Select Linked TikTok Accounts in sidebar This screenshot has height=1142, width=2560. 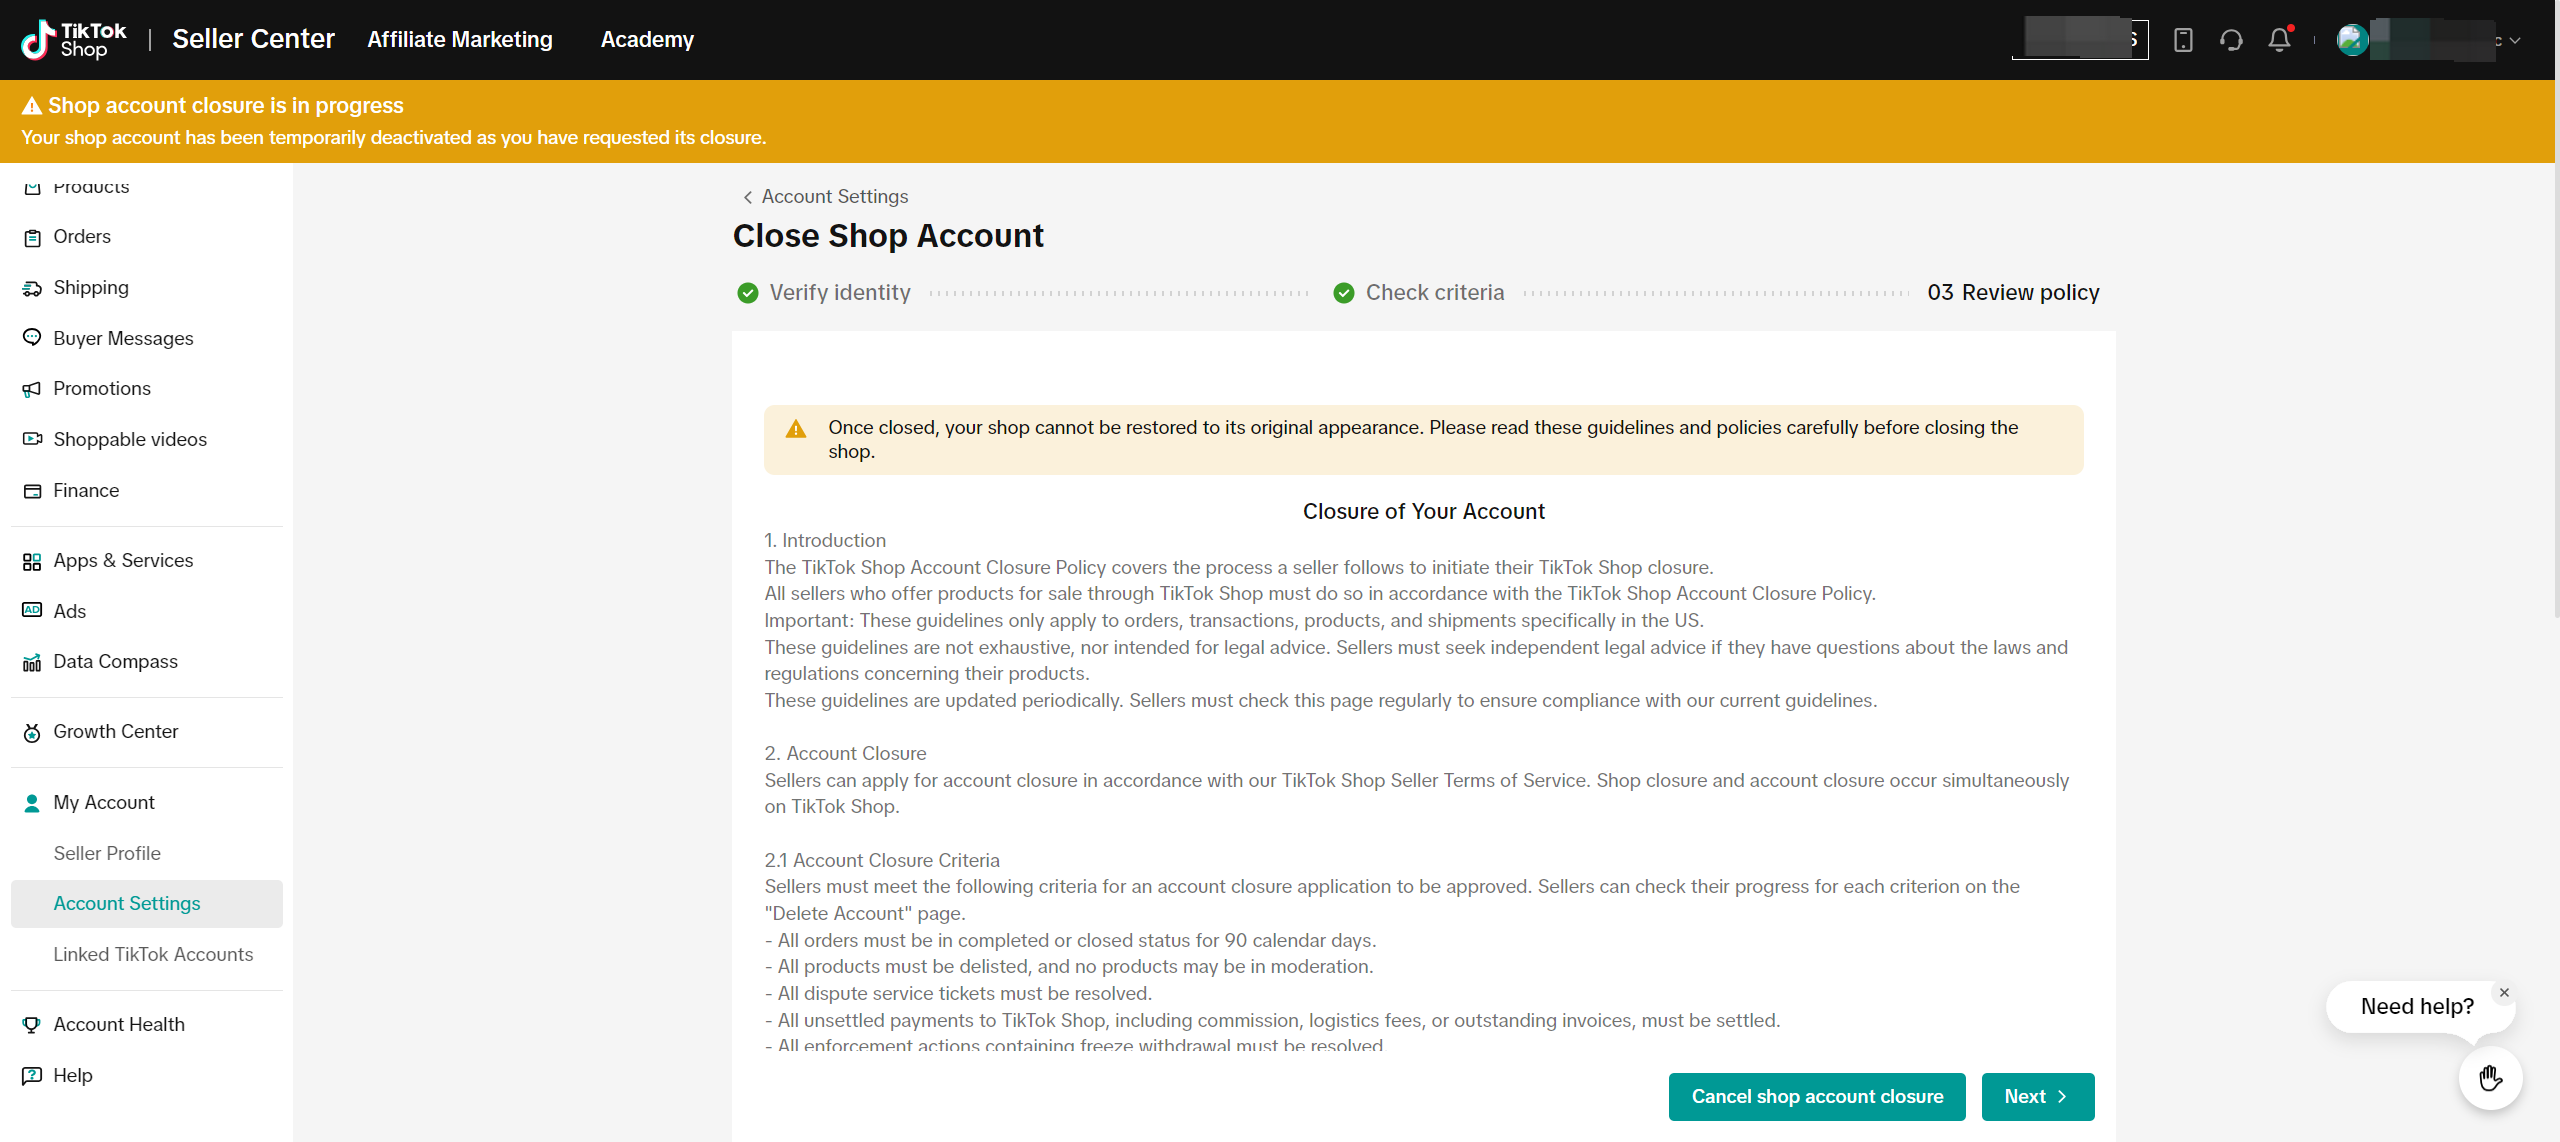pyautogui.click(x=153, y=954)
